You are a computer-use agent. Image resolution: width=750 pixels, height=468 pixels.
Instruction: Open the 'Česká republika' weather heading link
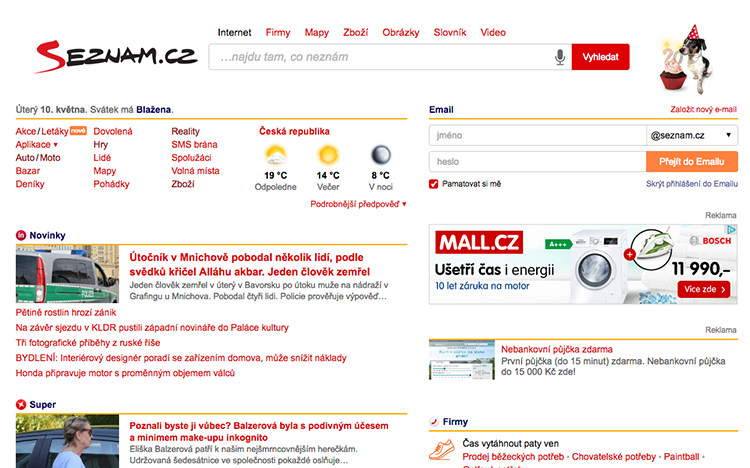[294, 131]
